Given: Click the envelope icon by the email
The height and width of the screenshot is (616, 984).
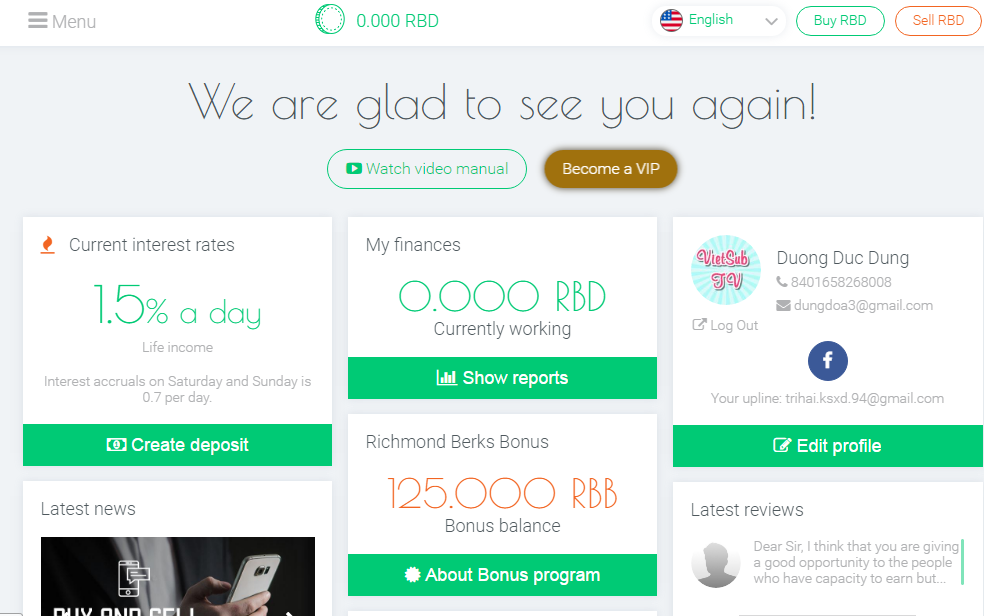Looking at the screenshot, I should click(x=783, y=305).
